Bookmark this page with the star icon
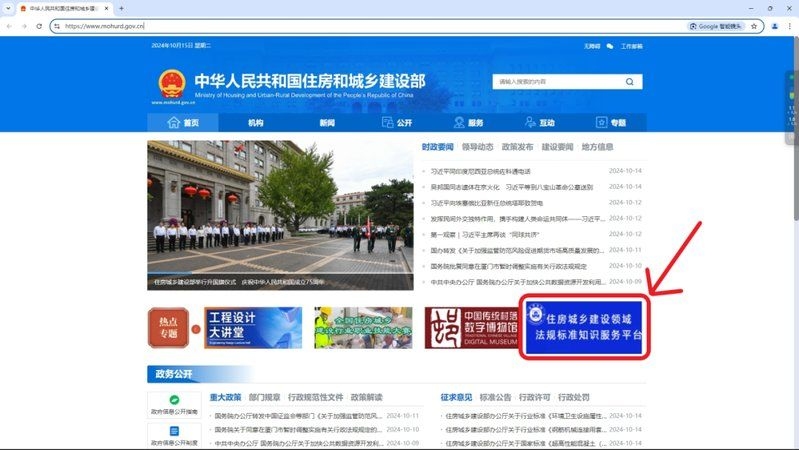Viewport: 799px width, 450px height. click(754, 26)
